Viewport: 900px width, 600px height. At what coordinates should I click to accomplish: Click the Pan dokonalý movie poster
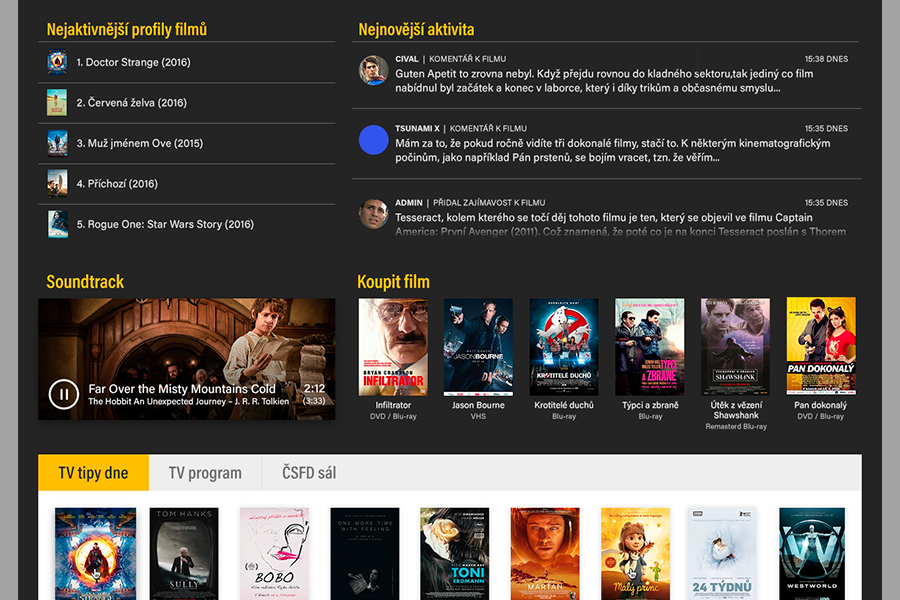coord(820,346)
